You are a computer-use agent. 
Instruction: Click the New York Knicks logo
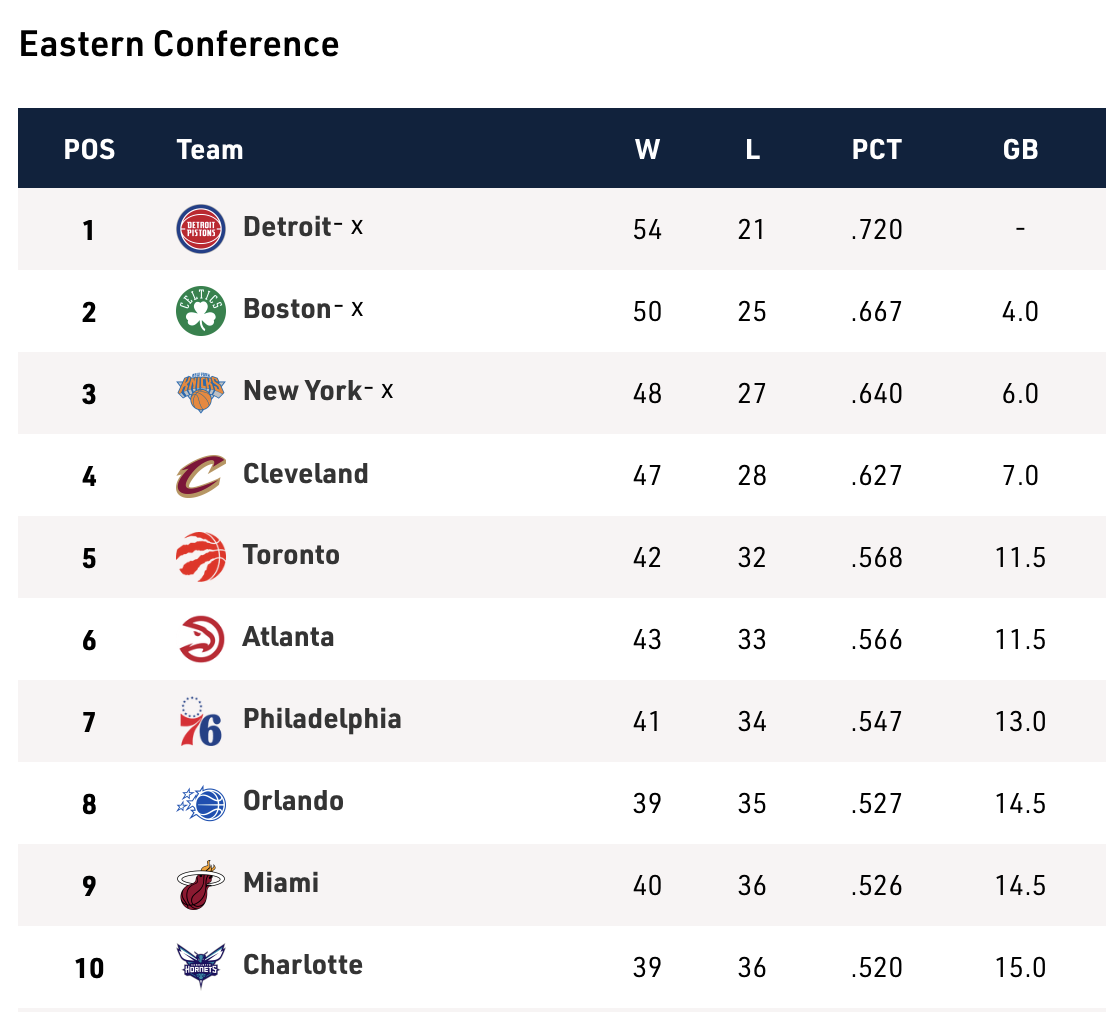201,393
